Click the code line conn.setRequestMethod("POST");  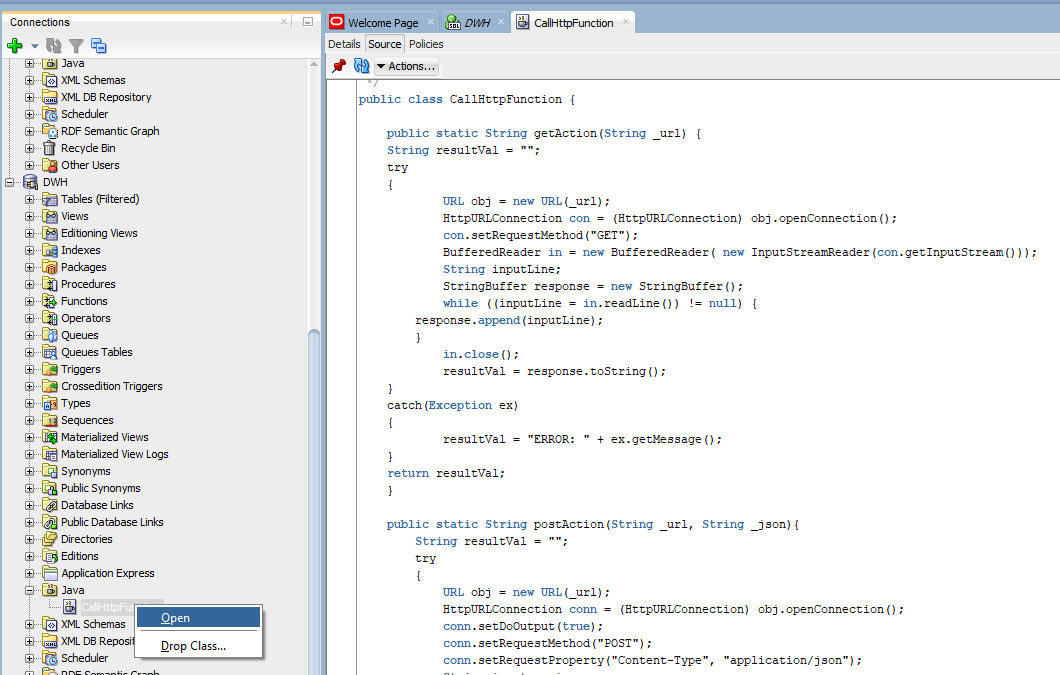(x=548, y=643)
